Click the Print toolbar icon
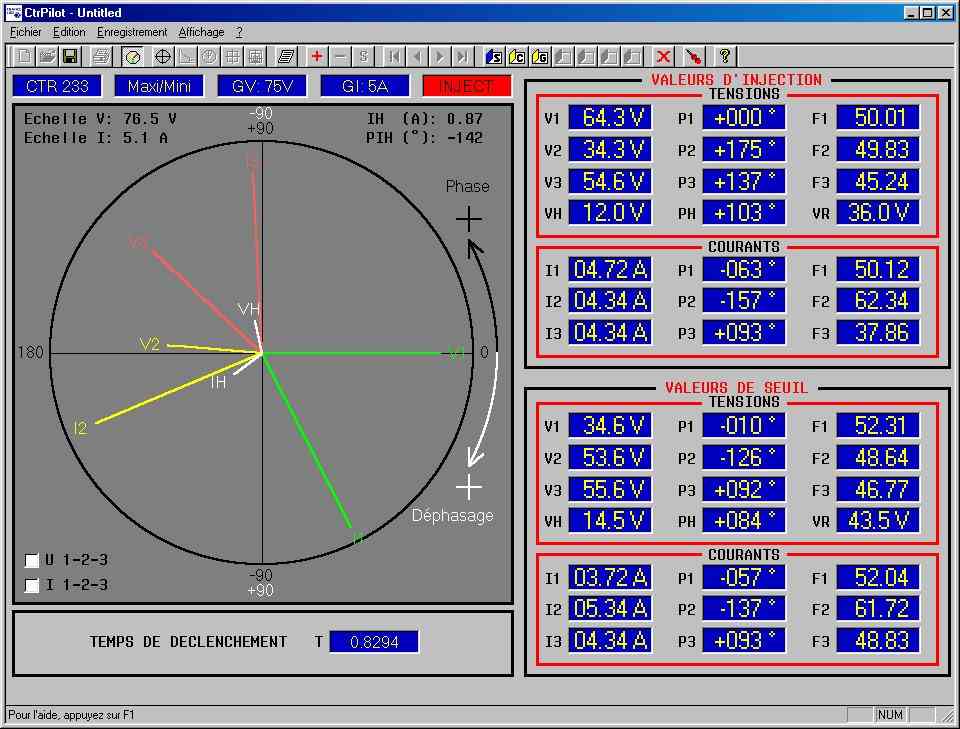960x729 pixels. 102,57
